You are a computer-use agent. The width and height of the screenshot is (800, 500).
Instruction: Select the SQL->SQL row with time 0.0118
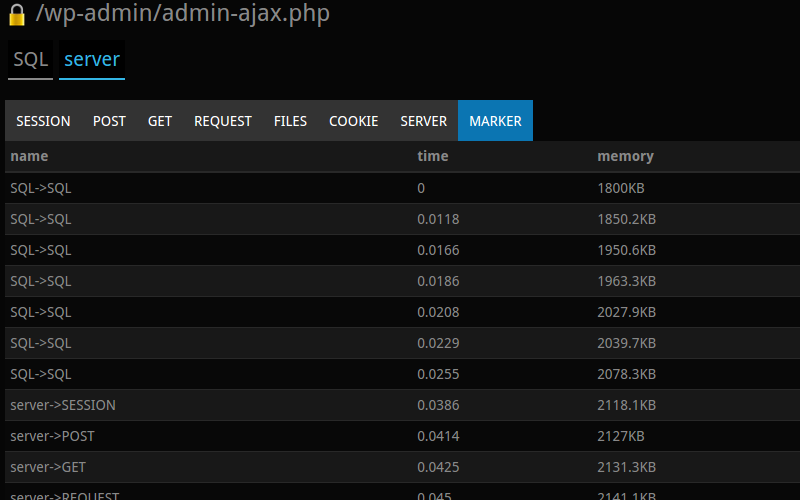click(403, 219)
